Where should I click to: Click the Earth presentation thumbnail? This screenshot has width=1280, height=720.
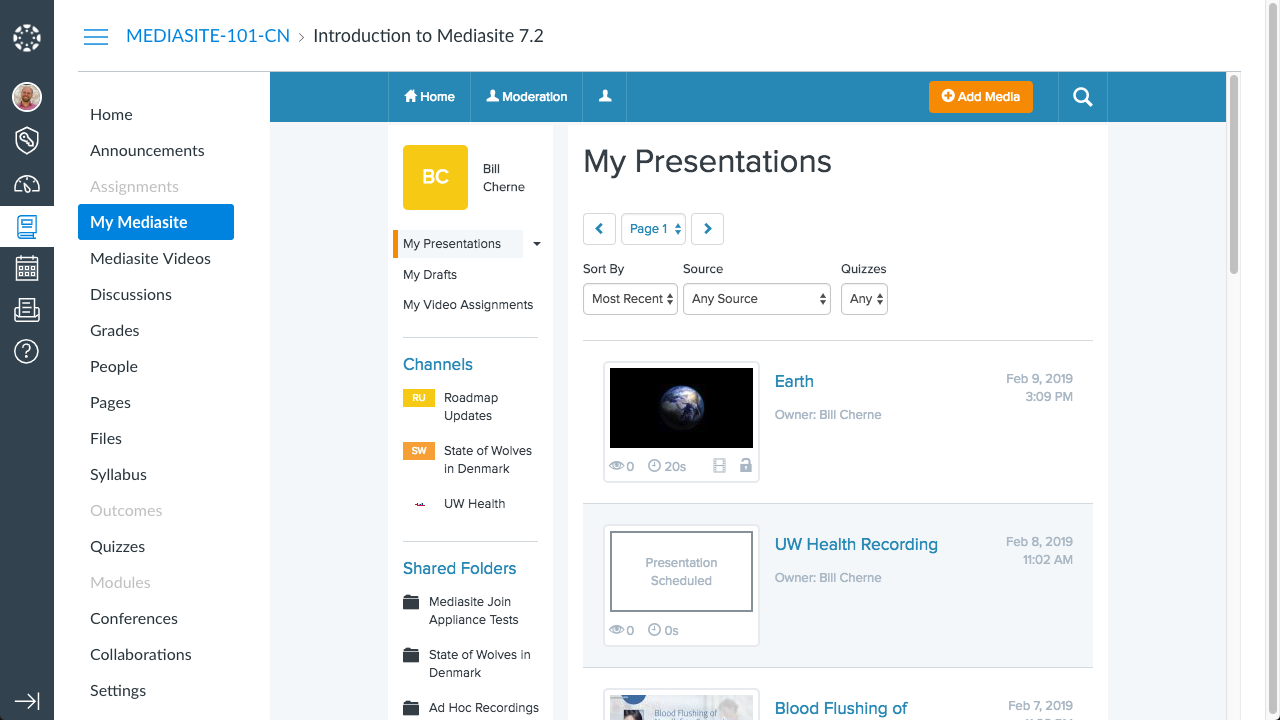pos(681,408)
